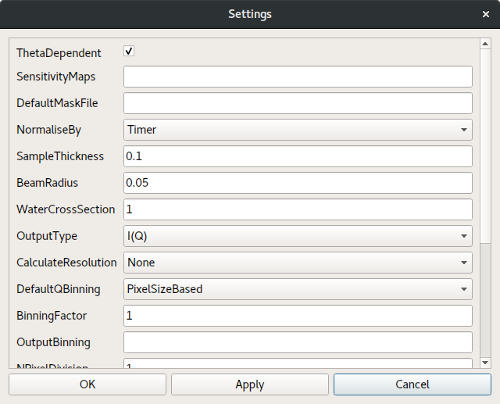The height and width of the screenshot is (404, 500).
Task: Click the OutputBinning label
Action: [53, 342]
